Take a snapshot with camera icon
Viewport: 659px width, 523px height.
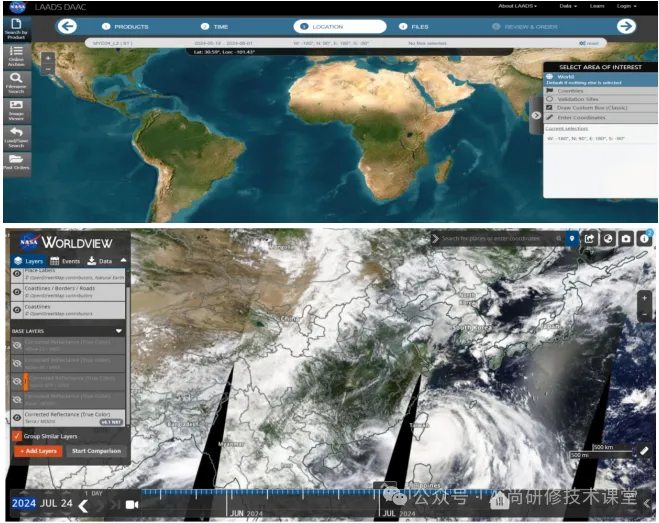tap(626, 239)
